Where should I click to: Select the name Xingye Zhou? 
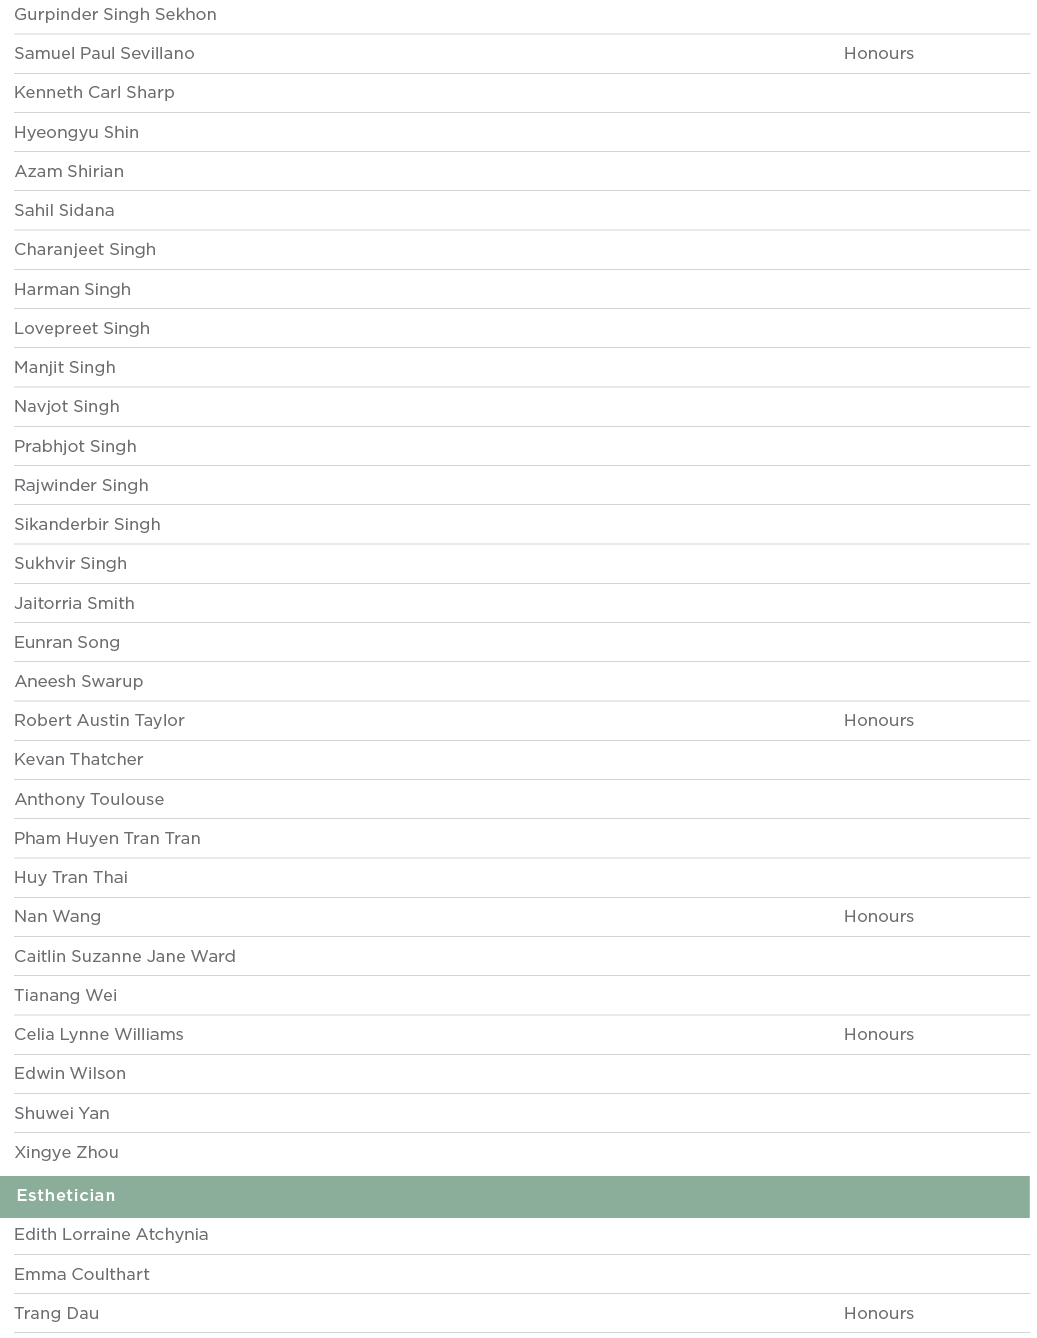click(x=66, y=1152)
